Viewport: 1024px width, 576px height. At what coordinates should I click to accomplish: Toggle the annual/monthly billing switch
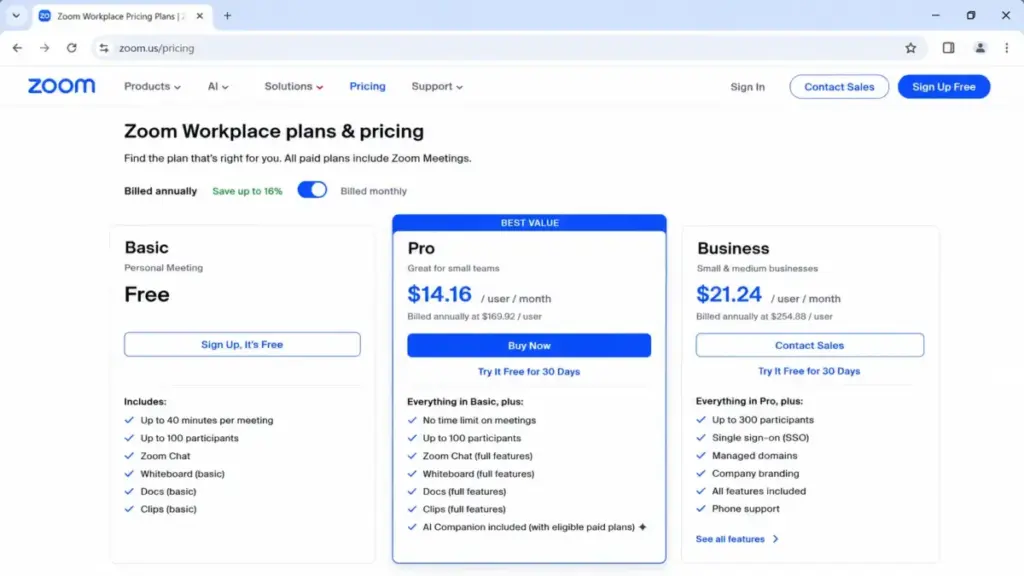[x=312, y=190]
